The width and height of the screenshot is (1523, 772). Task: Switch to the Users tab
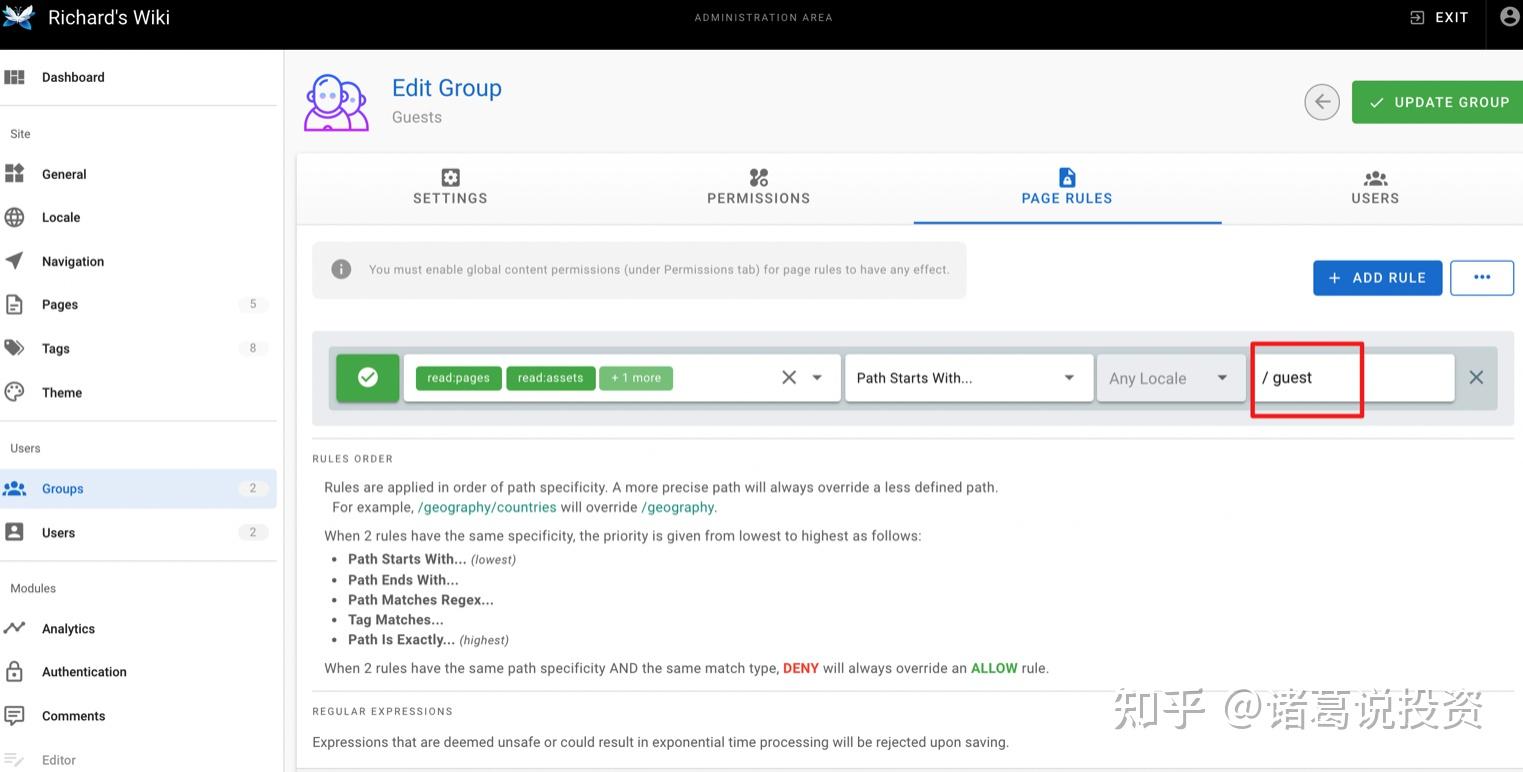click(1374, 188)
